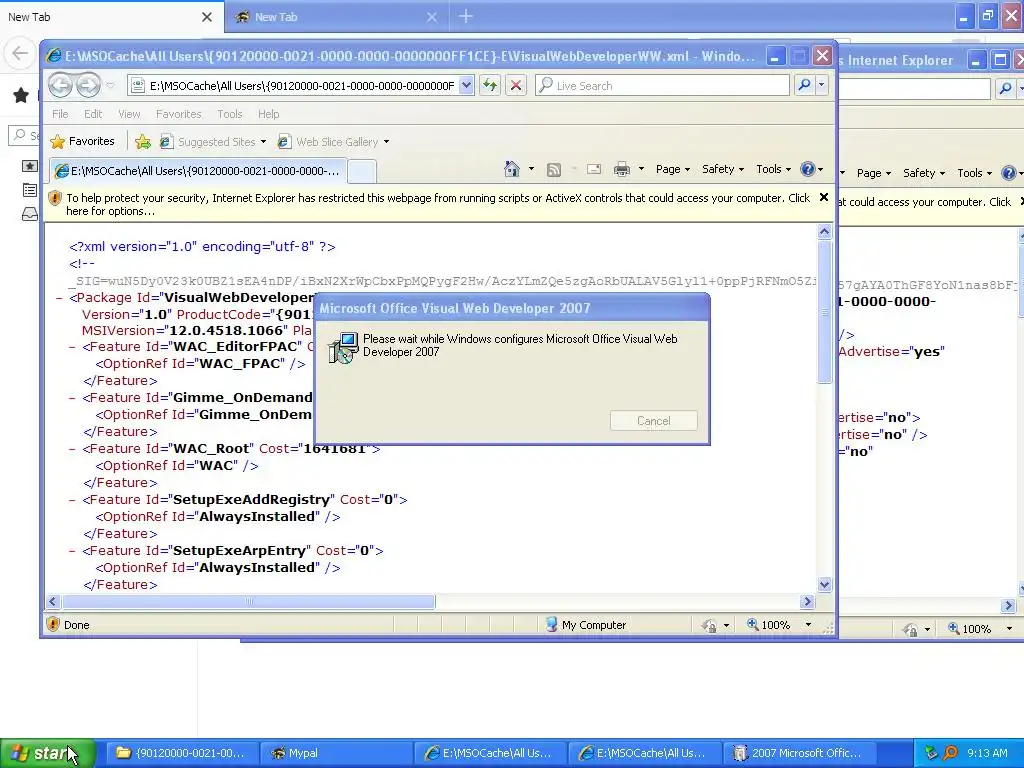Open the Home dropdown arrow

pyautogui.click(x=531, y=169)
